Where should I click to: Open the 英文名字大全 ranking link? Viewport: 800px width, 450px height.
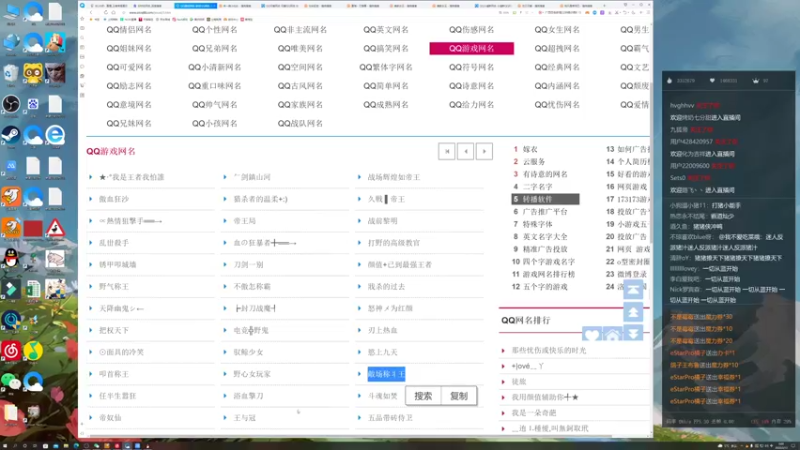point(545,236)
